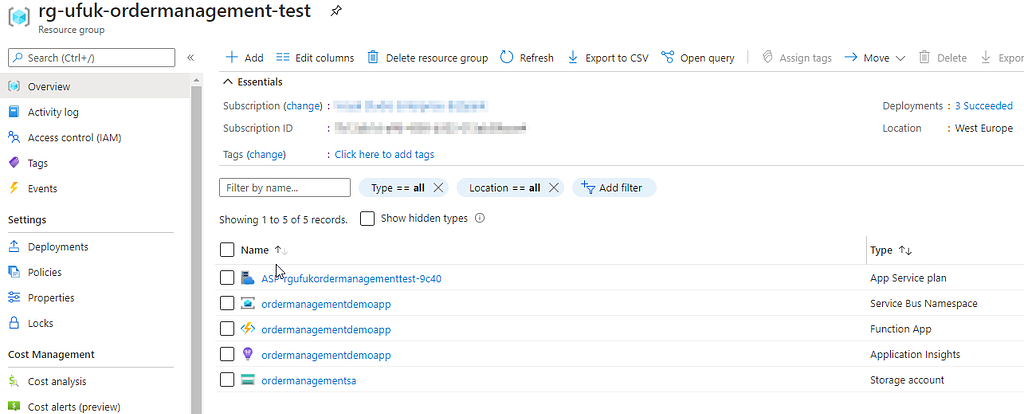Viewport: 1024px width, 414px height.
Task: Toggle Show hidden types checkbox
Action: pos(368,219)
